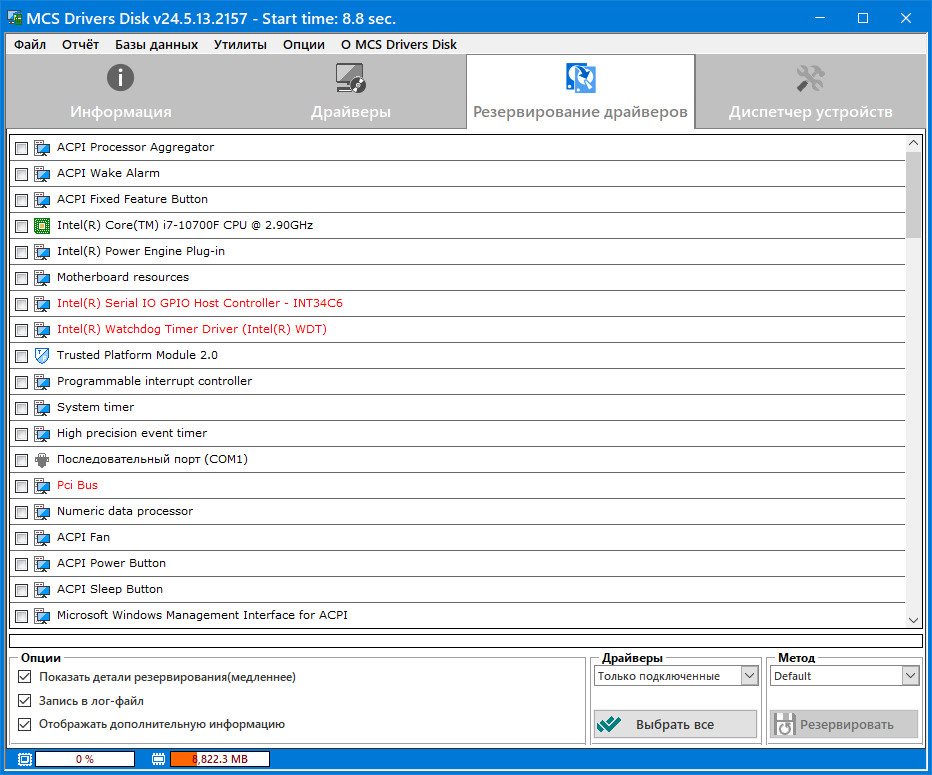Click the green CPU chip icon for Intel Core i7-10700F

tap(42, 226)
